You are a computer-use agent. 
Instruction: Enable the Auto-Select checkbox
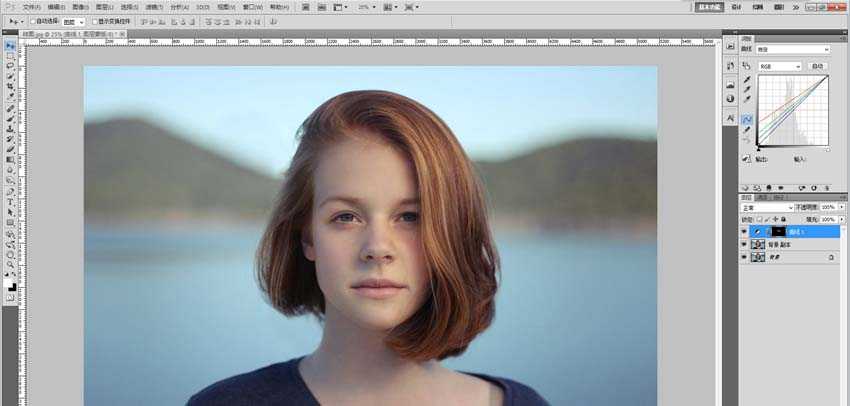[x=31, y=20]
